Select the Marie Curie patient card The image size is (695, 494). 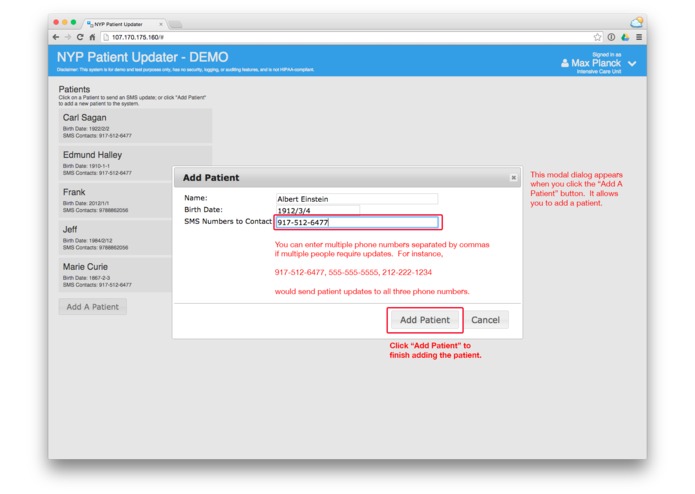click(x=115, y=275)
